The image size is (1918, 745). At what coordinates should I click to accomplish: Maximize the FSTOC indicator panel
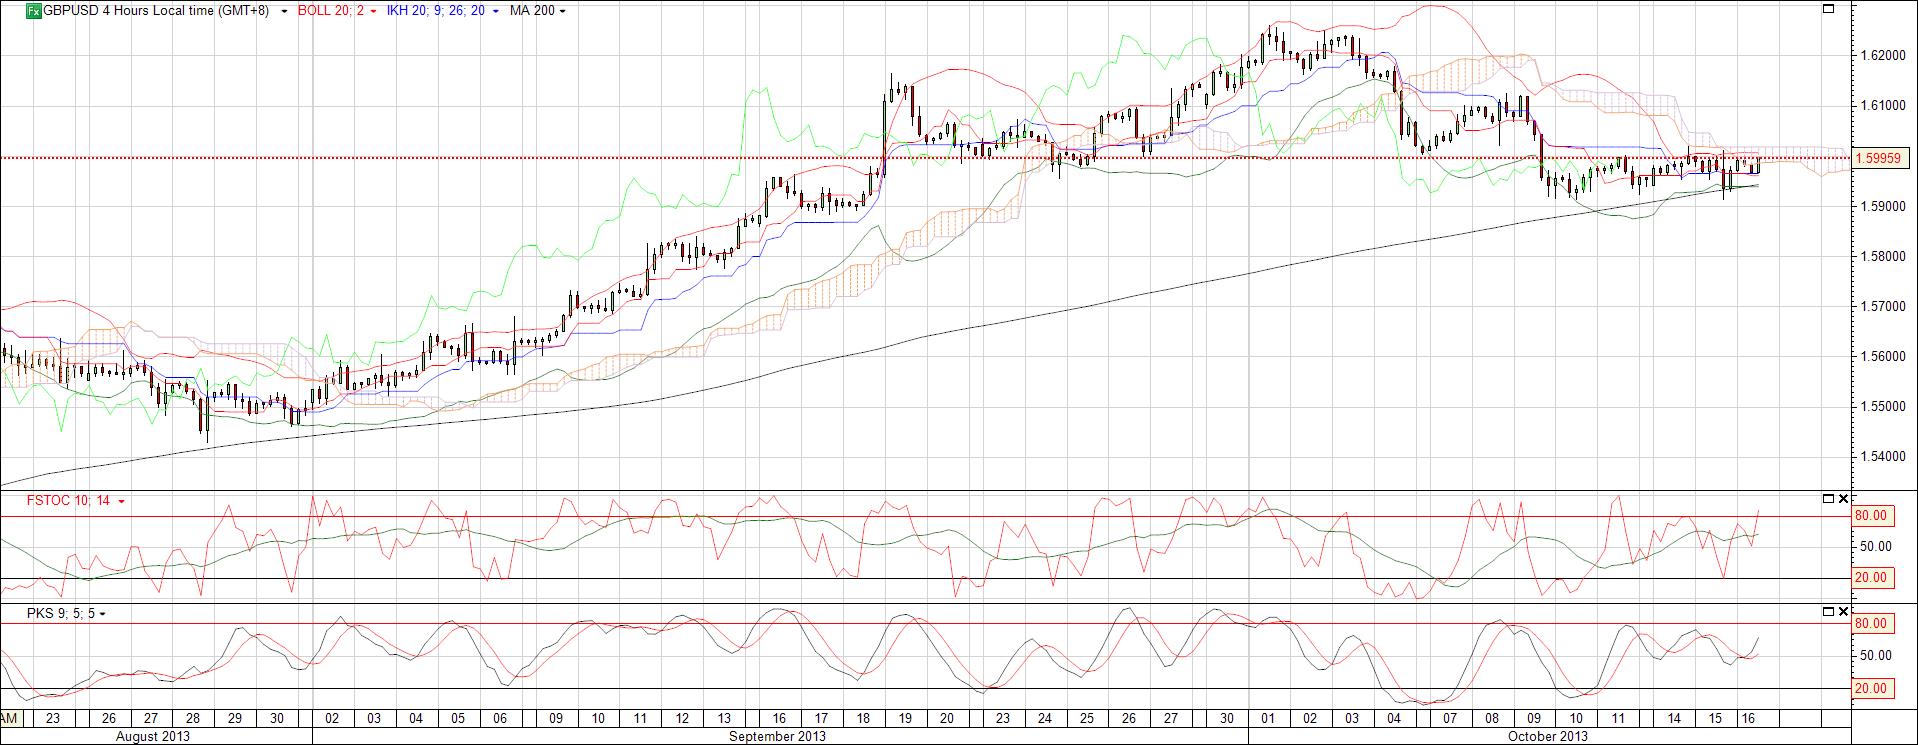[1829, 499]
